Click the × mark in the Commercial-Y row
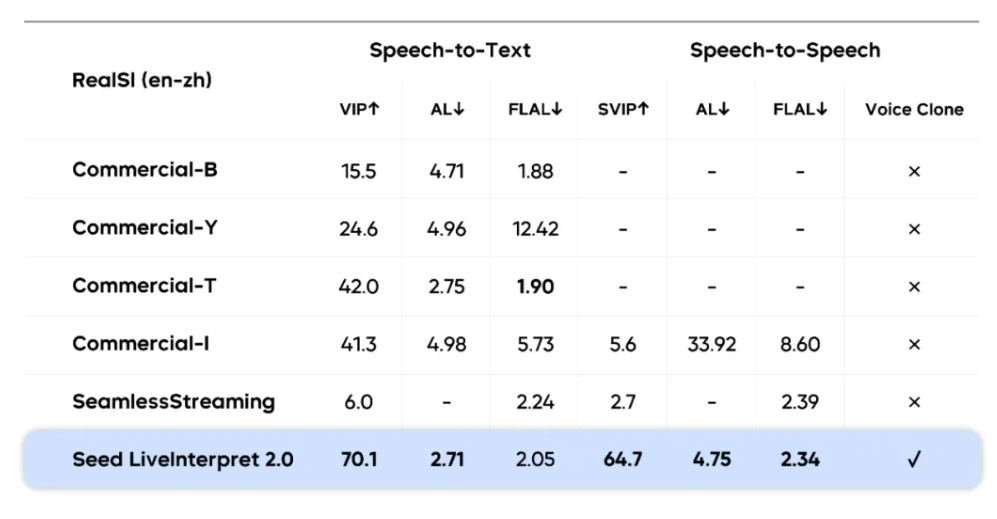This screenshot has height=519, width=997. click(913, 229)
